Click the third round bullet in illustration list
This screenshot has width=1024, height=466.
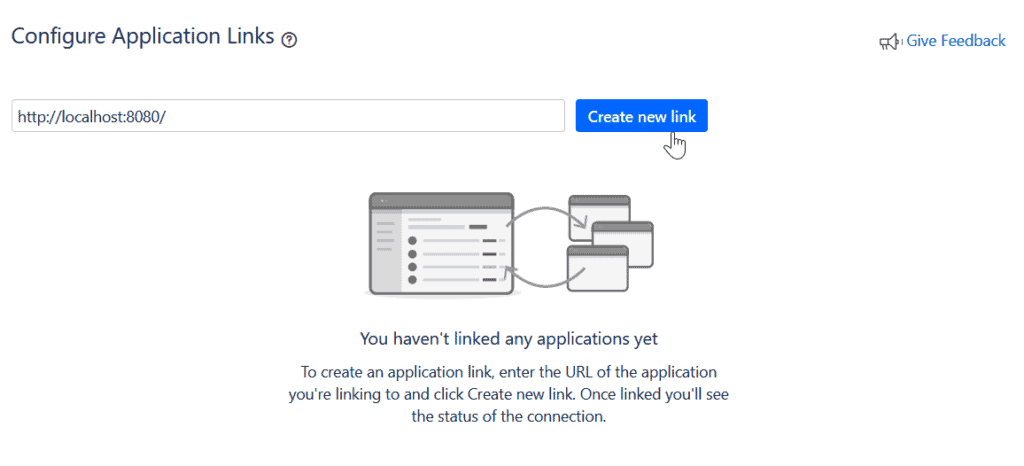coord(412,268)
